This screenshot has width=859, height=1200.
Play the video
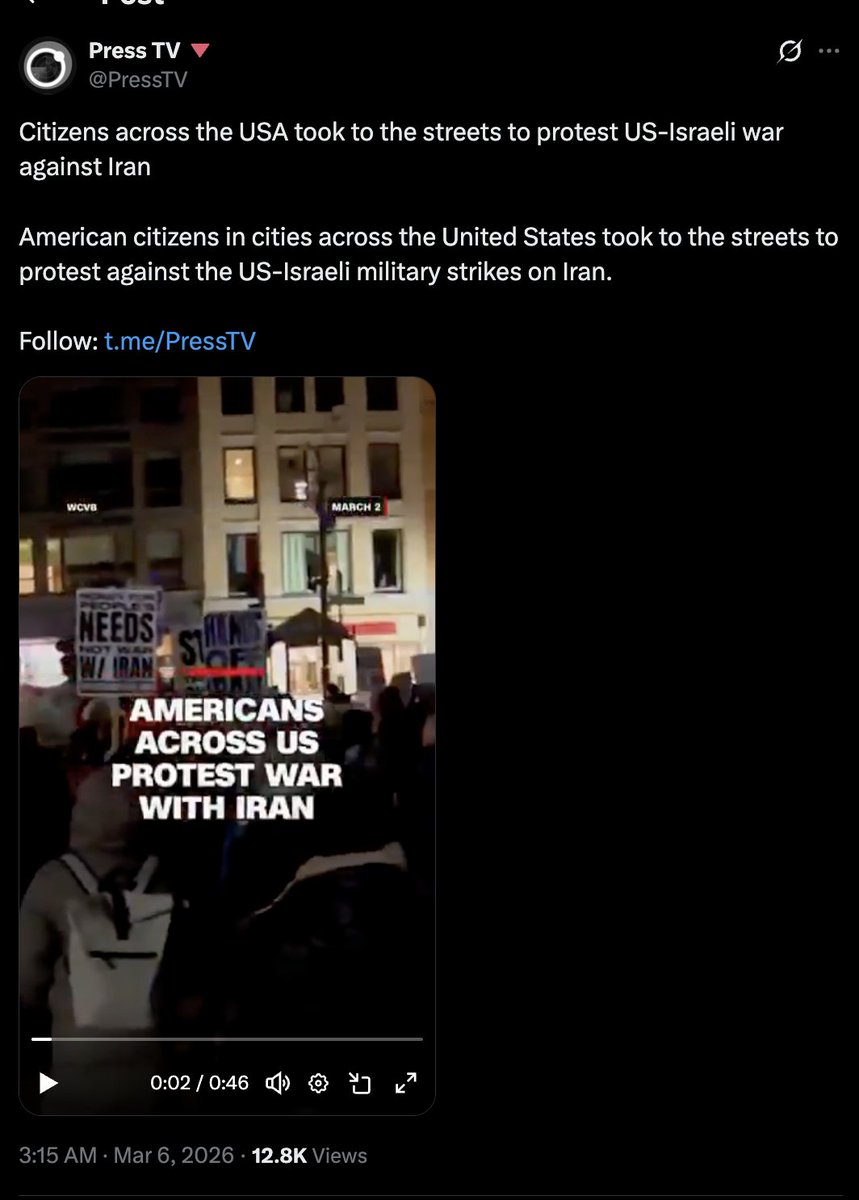[48, 1083]
